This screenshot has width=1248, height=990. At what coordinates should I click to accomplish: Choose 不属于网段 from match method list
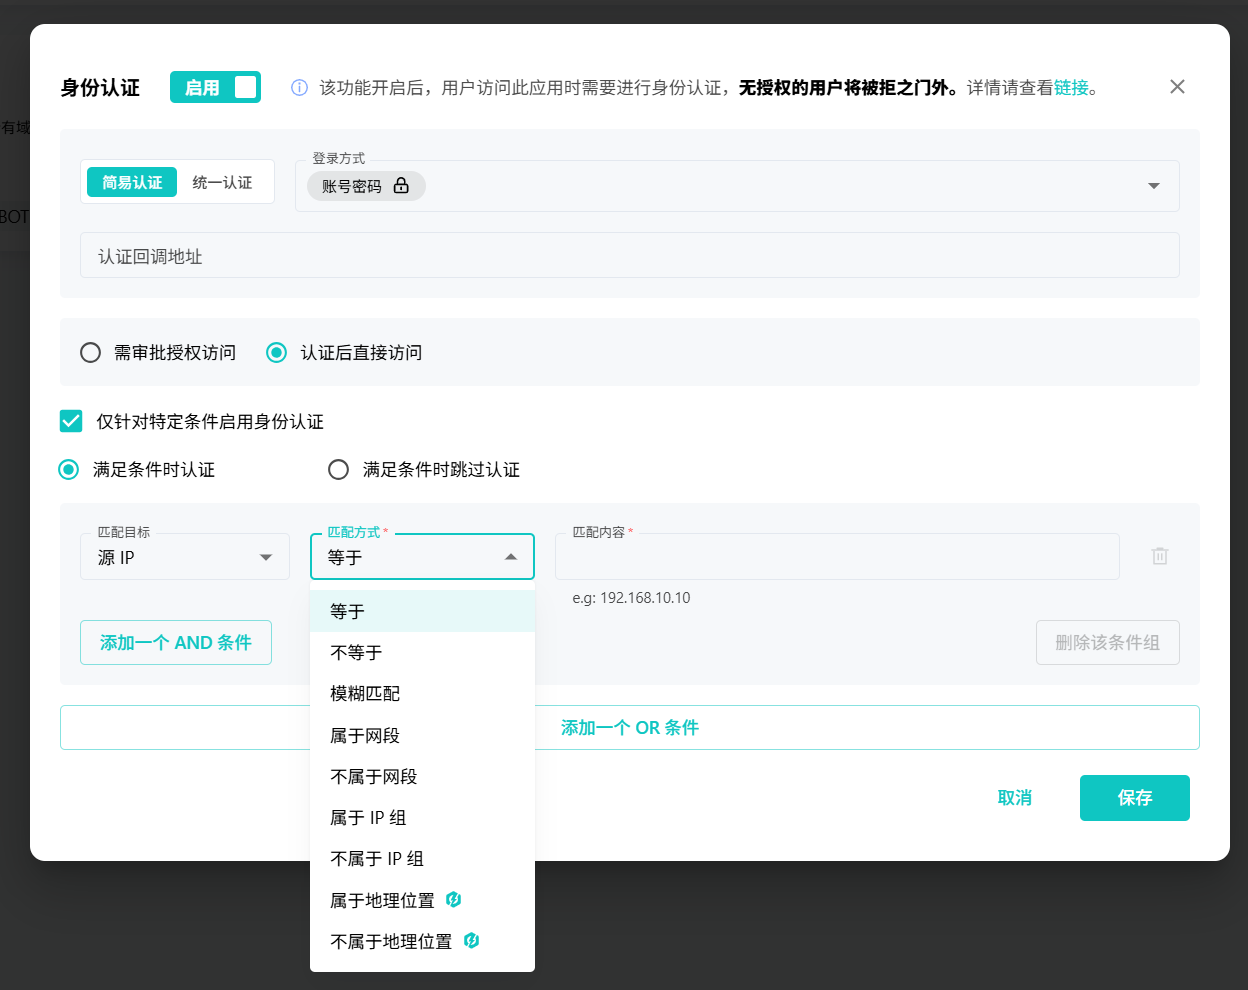422,777
